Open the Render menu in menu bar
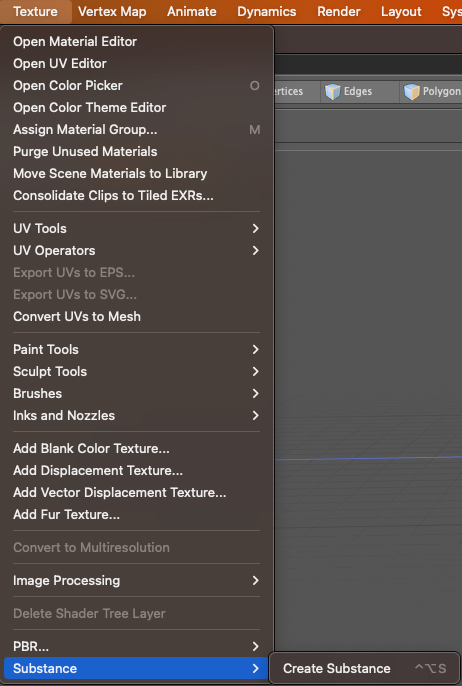This screenshot has width=462, height=686. pyautogui.click(x=339, y=11)
